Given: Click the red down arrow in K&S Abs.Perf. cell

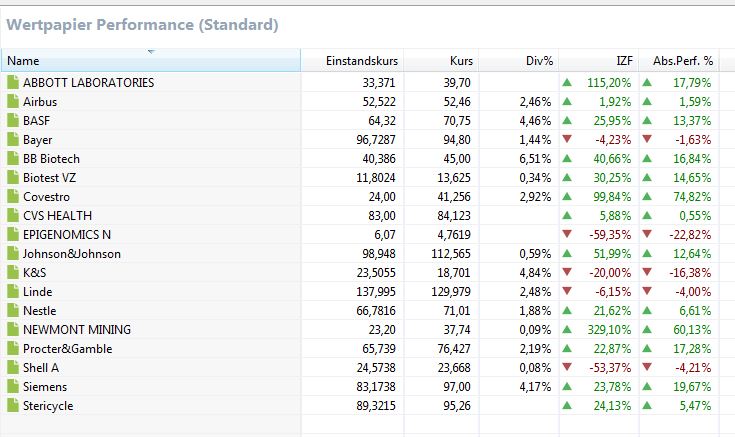Looking at the screenshot, I should tap(647, 272).
